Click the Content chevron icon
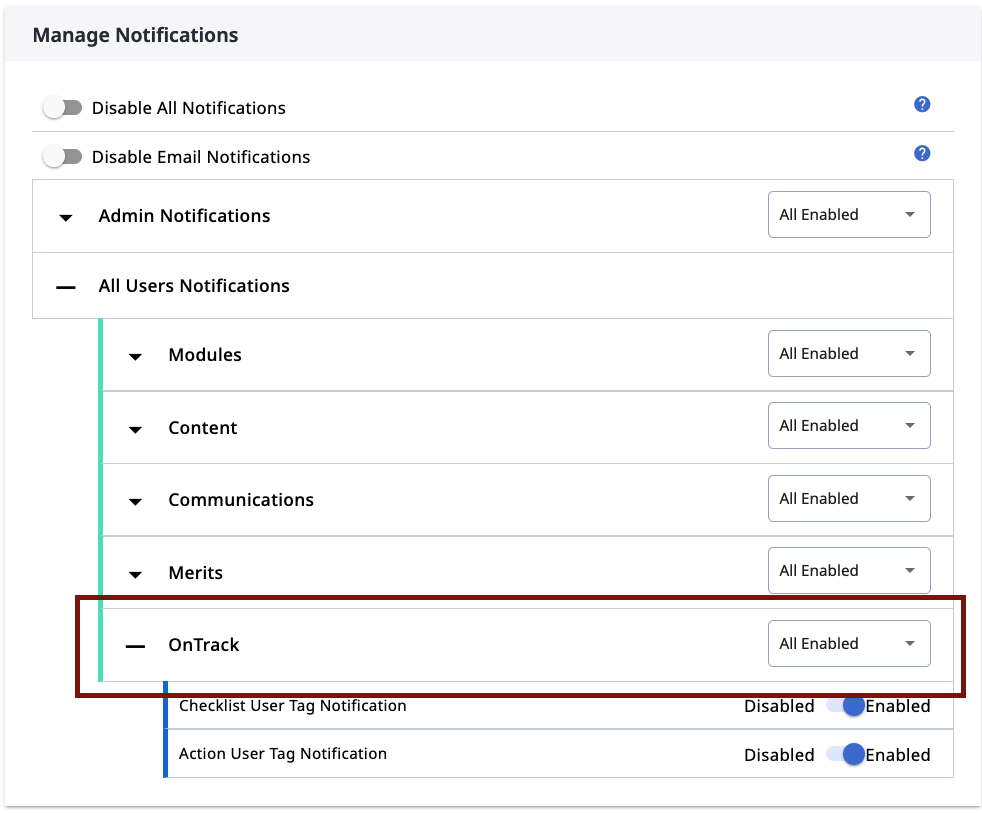982x813 pixels. click(x=135, y=429)
